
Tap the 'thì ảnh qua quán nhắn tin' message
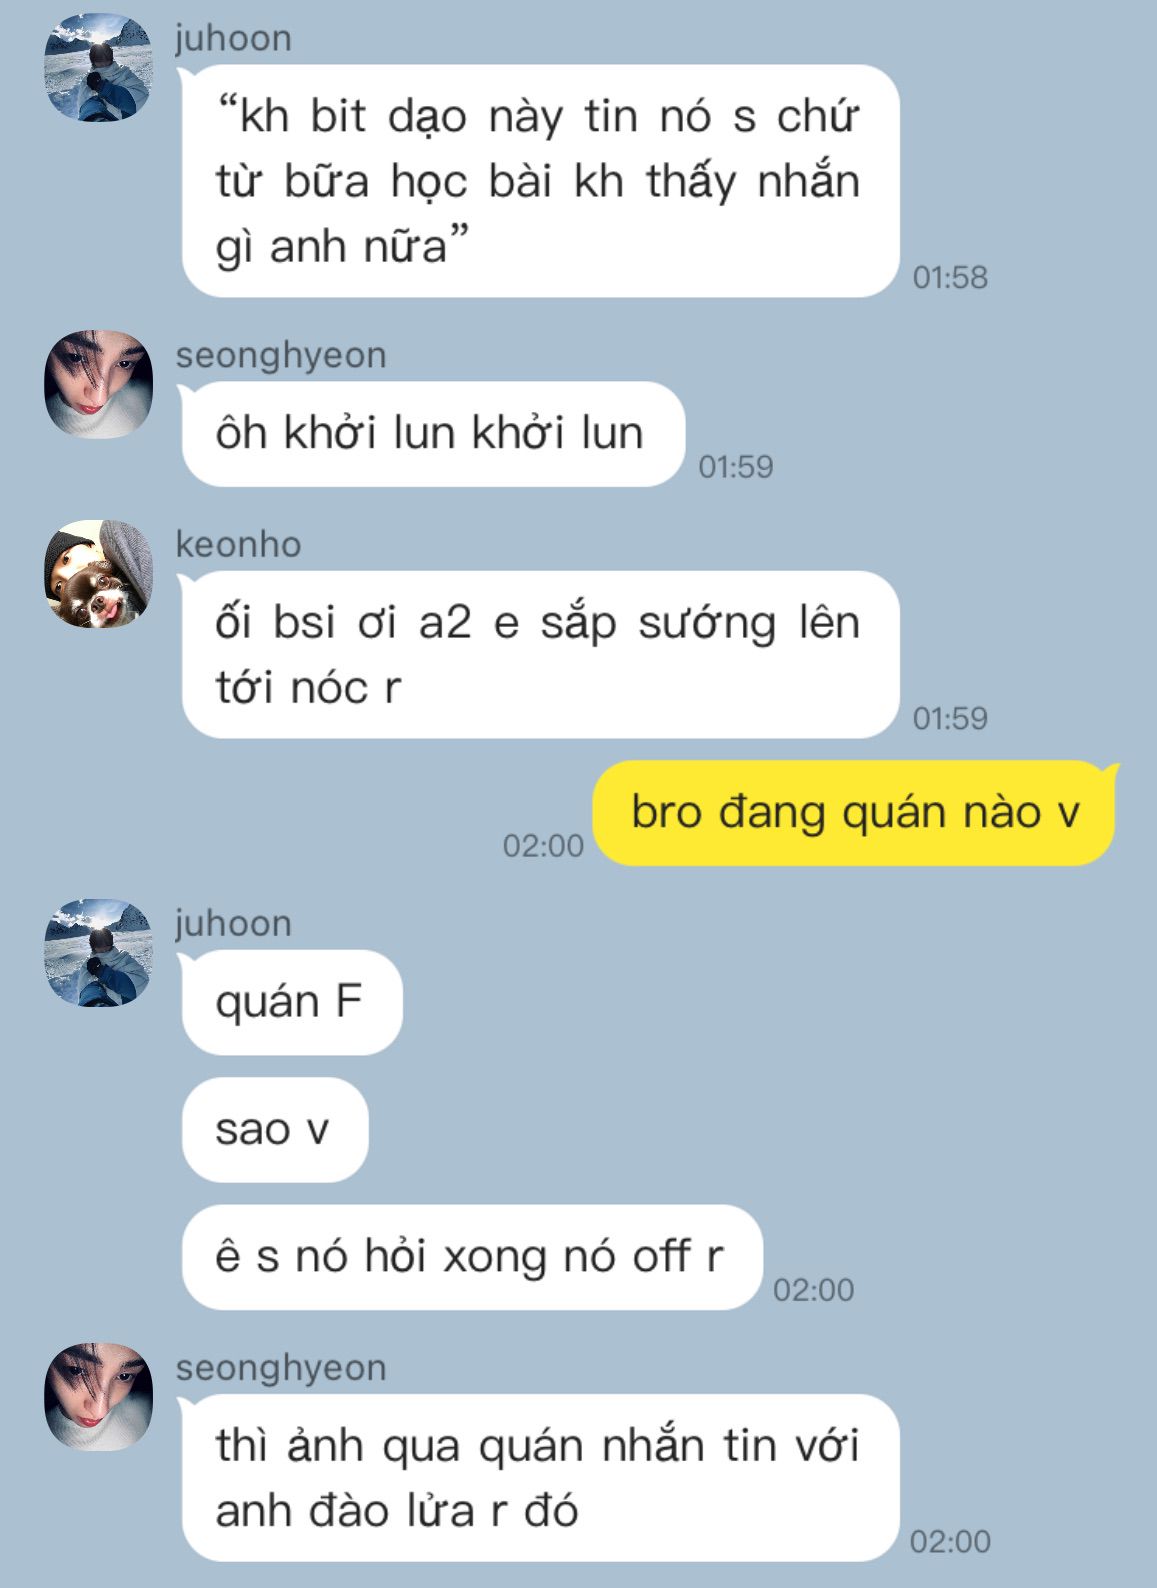(540, 1478)
